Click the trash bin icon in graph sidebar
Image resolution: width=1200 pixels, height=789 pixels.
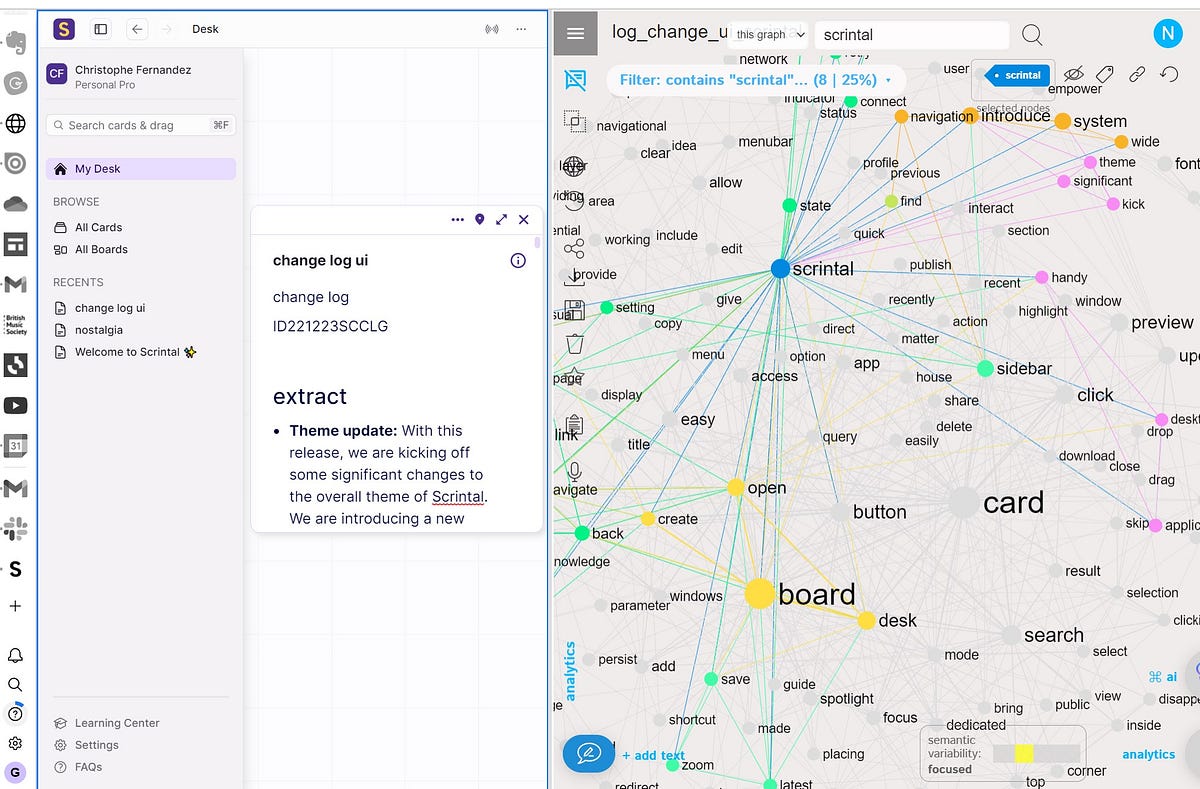pyautogui.click(x=574, y=344)
